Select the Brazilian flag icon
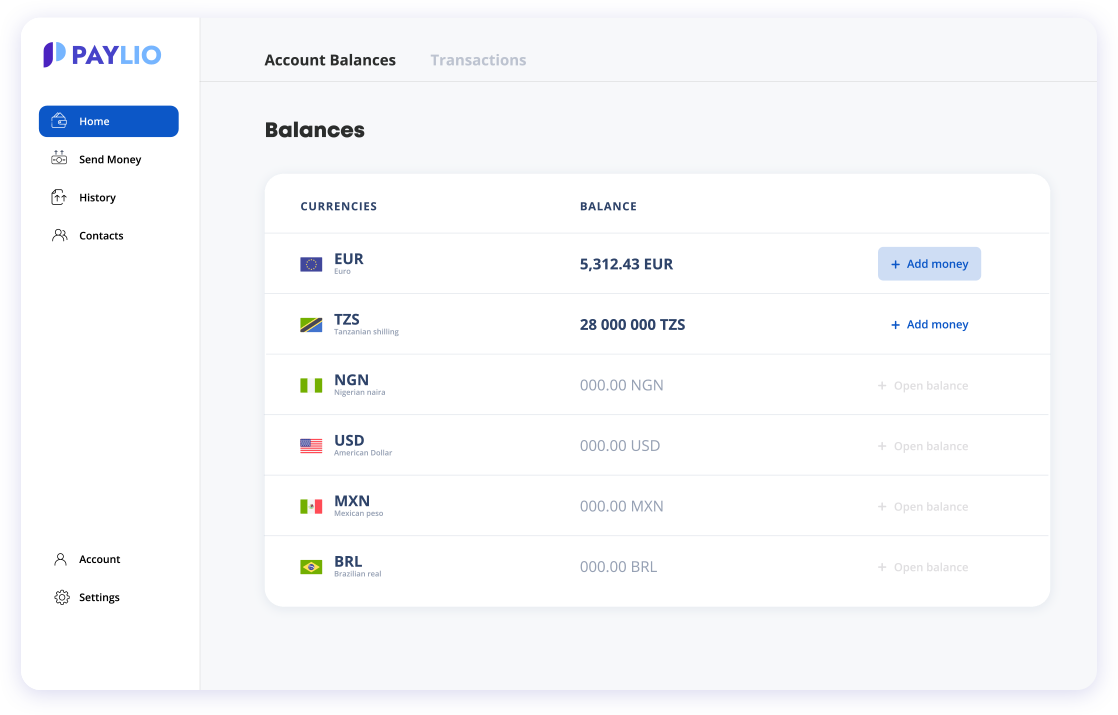 click(x=311, y=567)
